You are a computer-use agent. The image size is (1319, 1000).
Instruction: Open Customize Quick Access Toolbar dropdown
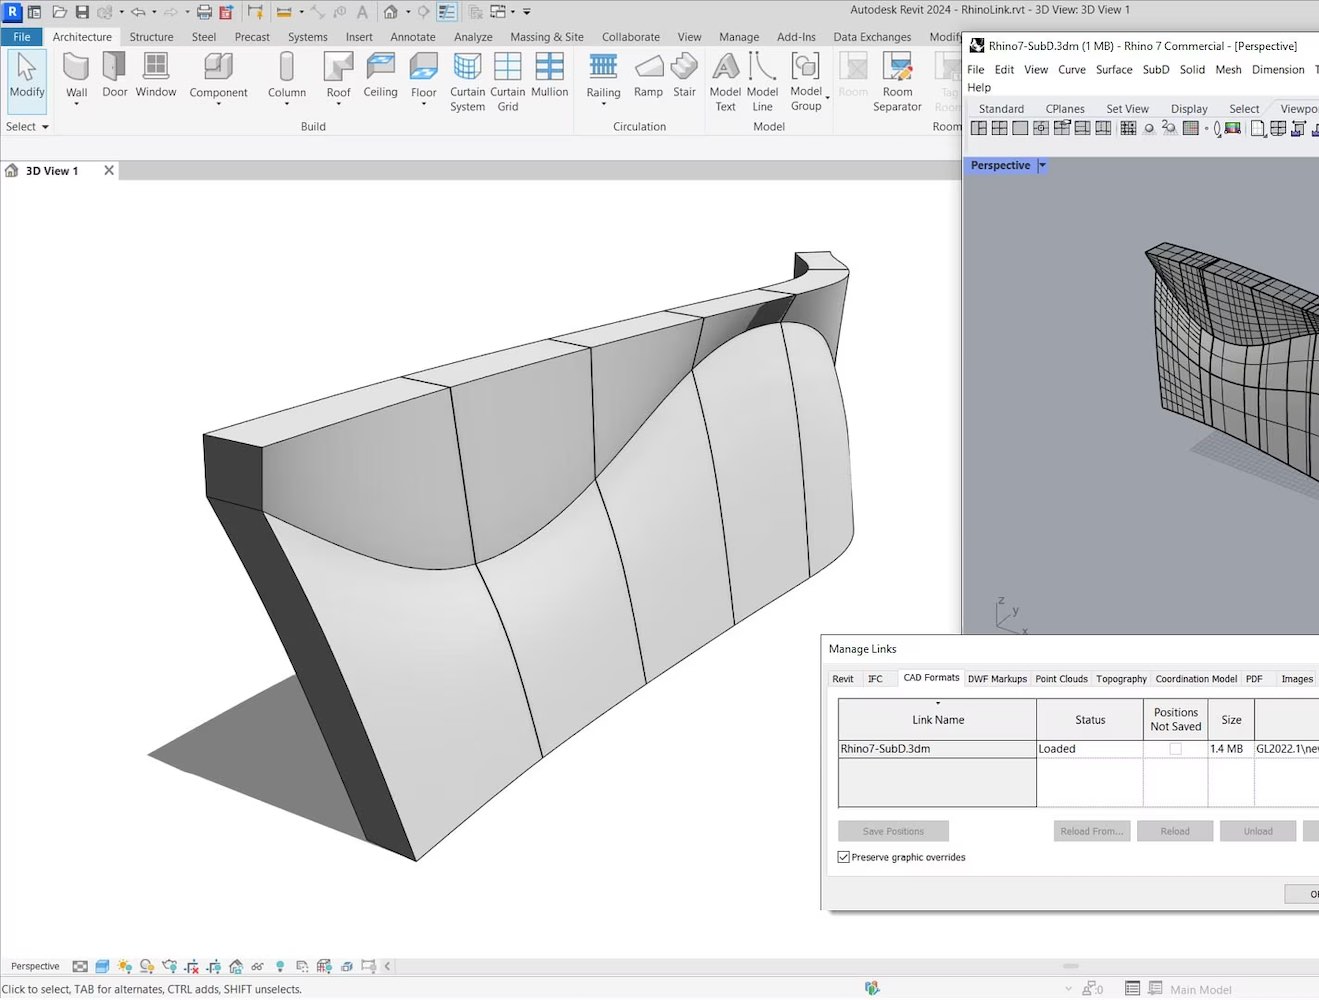tap(527, 12)
